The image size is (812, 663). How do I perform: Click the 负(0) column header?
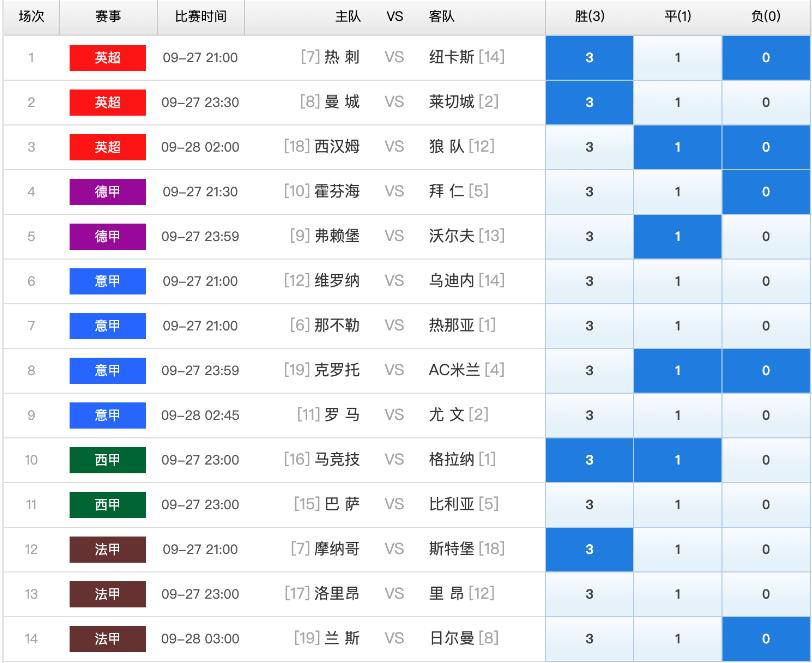(766, 17)
